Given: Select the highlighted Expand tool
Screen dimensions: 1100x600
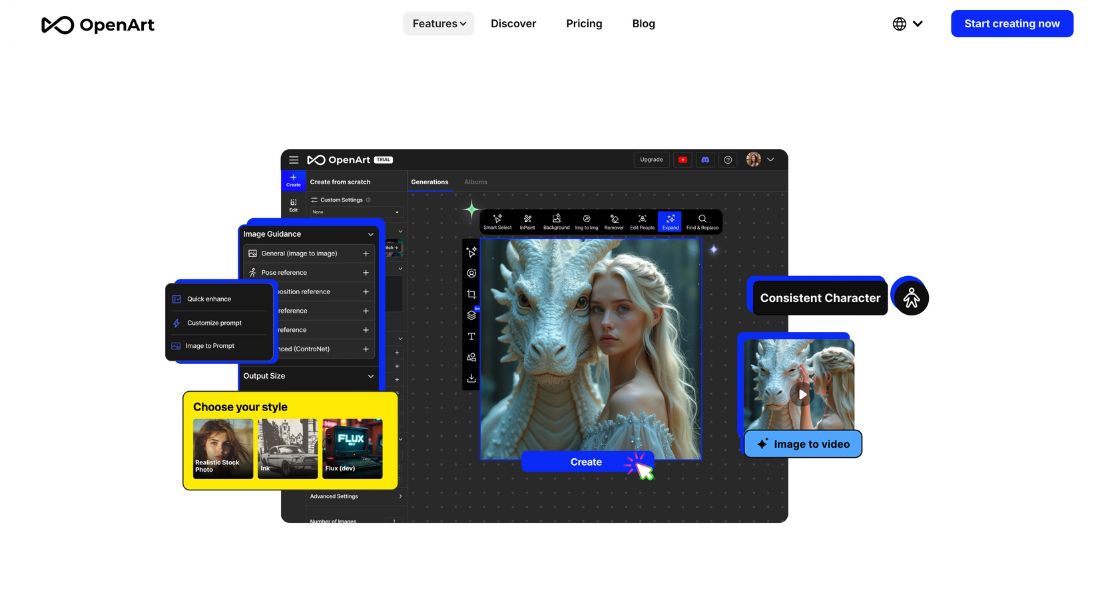Looking at the screenshot, I should 670,222.
